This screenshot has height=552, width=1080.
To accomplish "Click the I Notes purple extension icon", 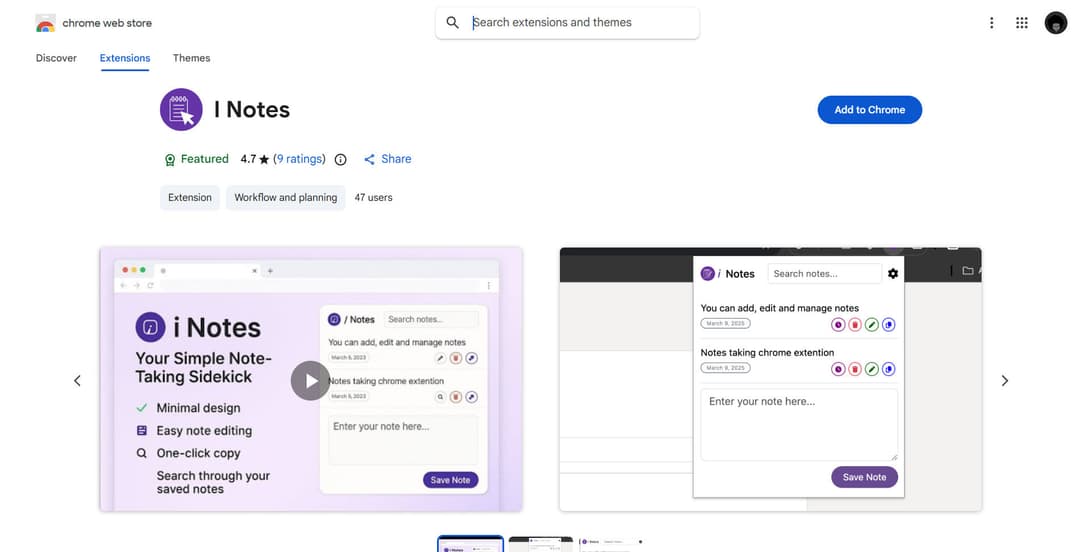I will coord(181,110).
